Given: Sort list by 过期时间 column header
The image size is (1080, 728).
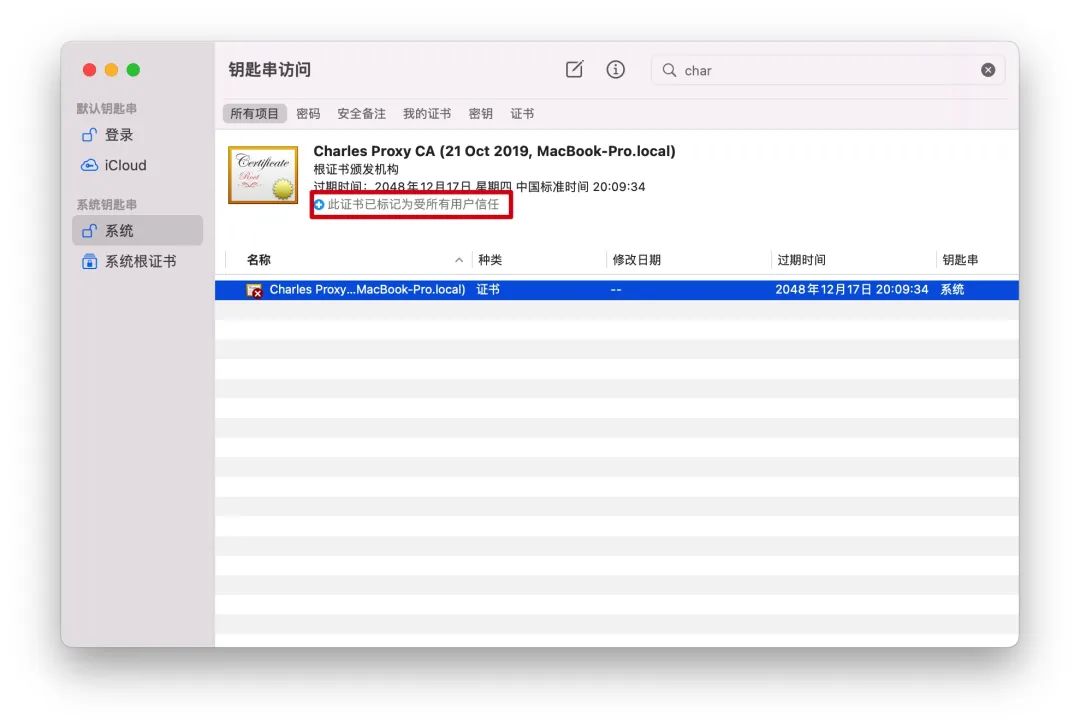Looking at the screenshot, I should point(802,260).
